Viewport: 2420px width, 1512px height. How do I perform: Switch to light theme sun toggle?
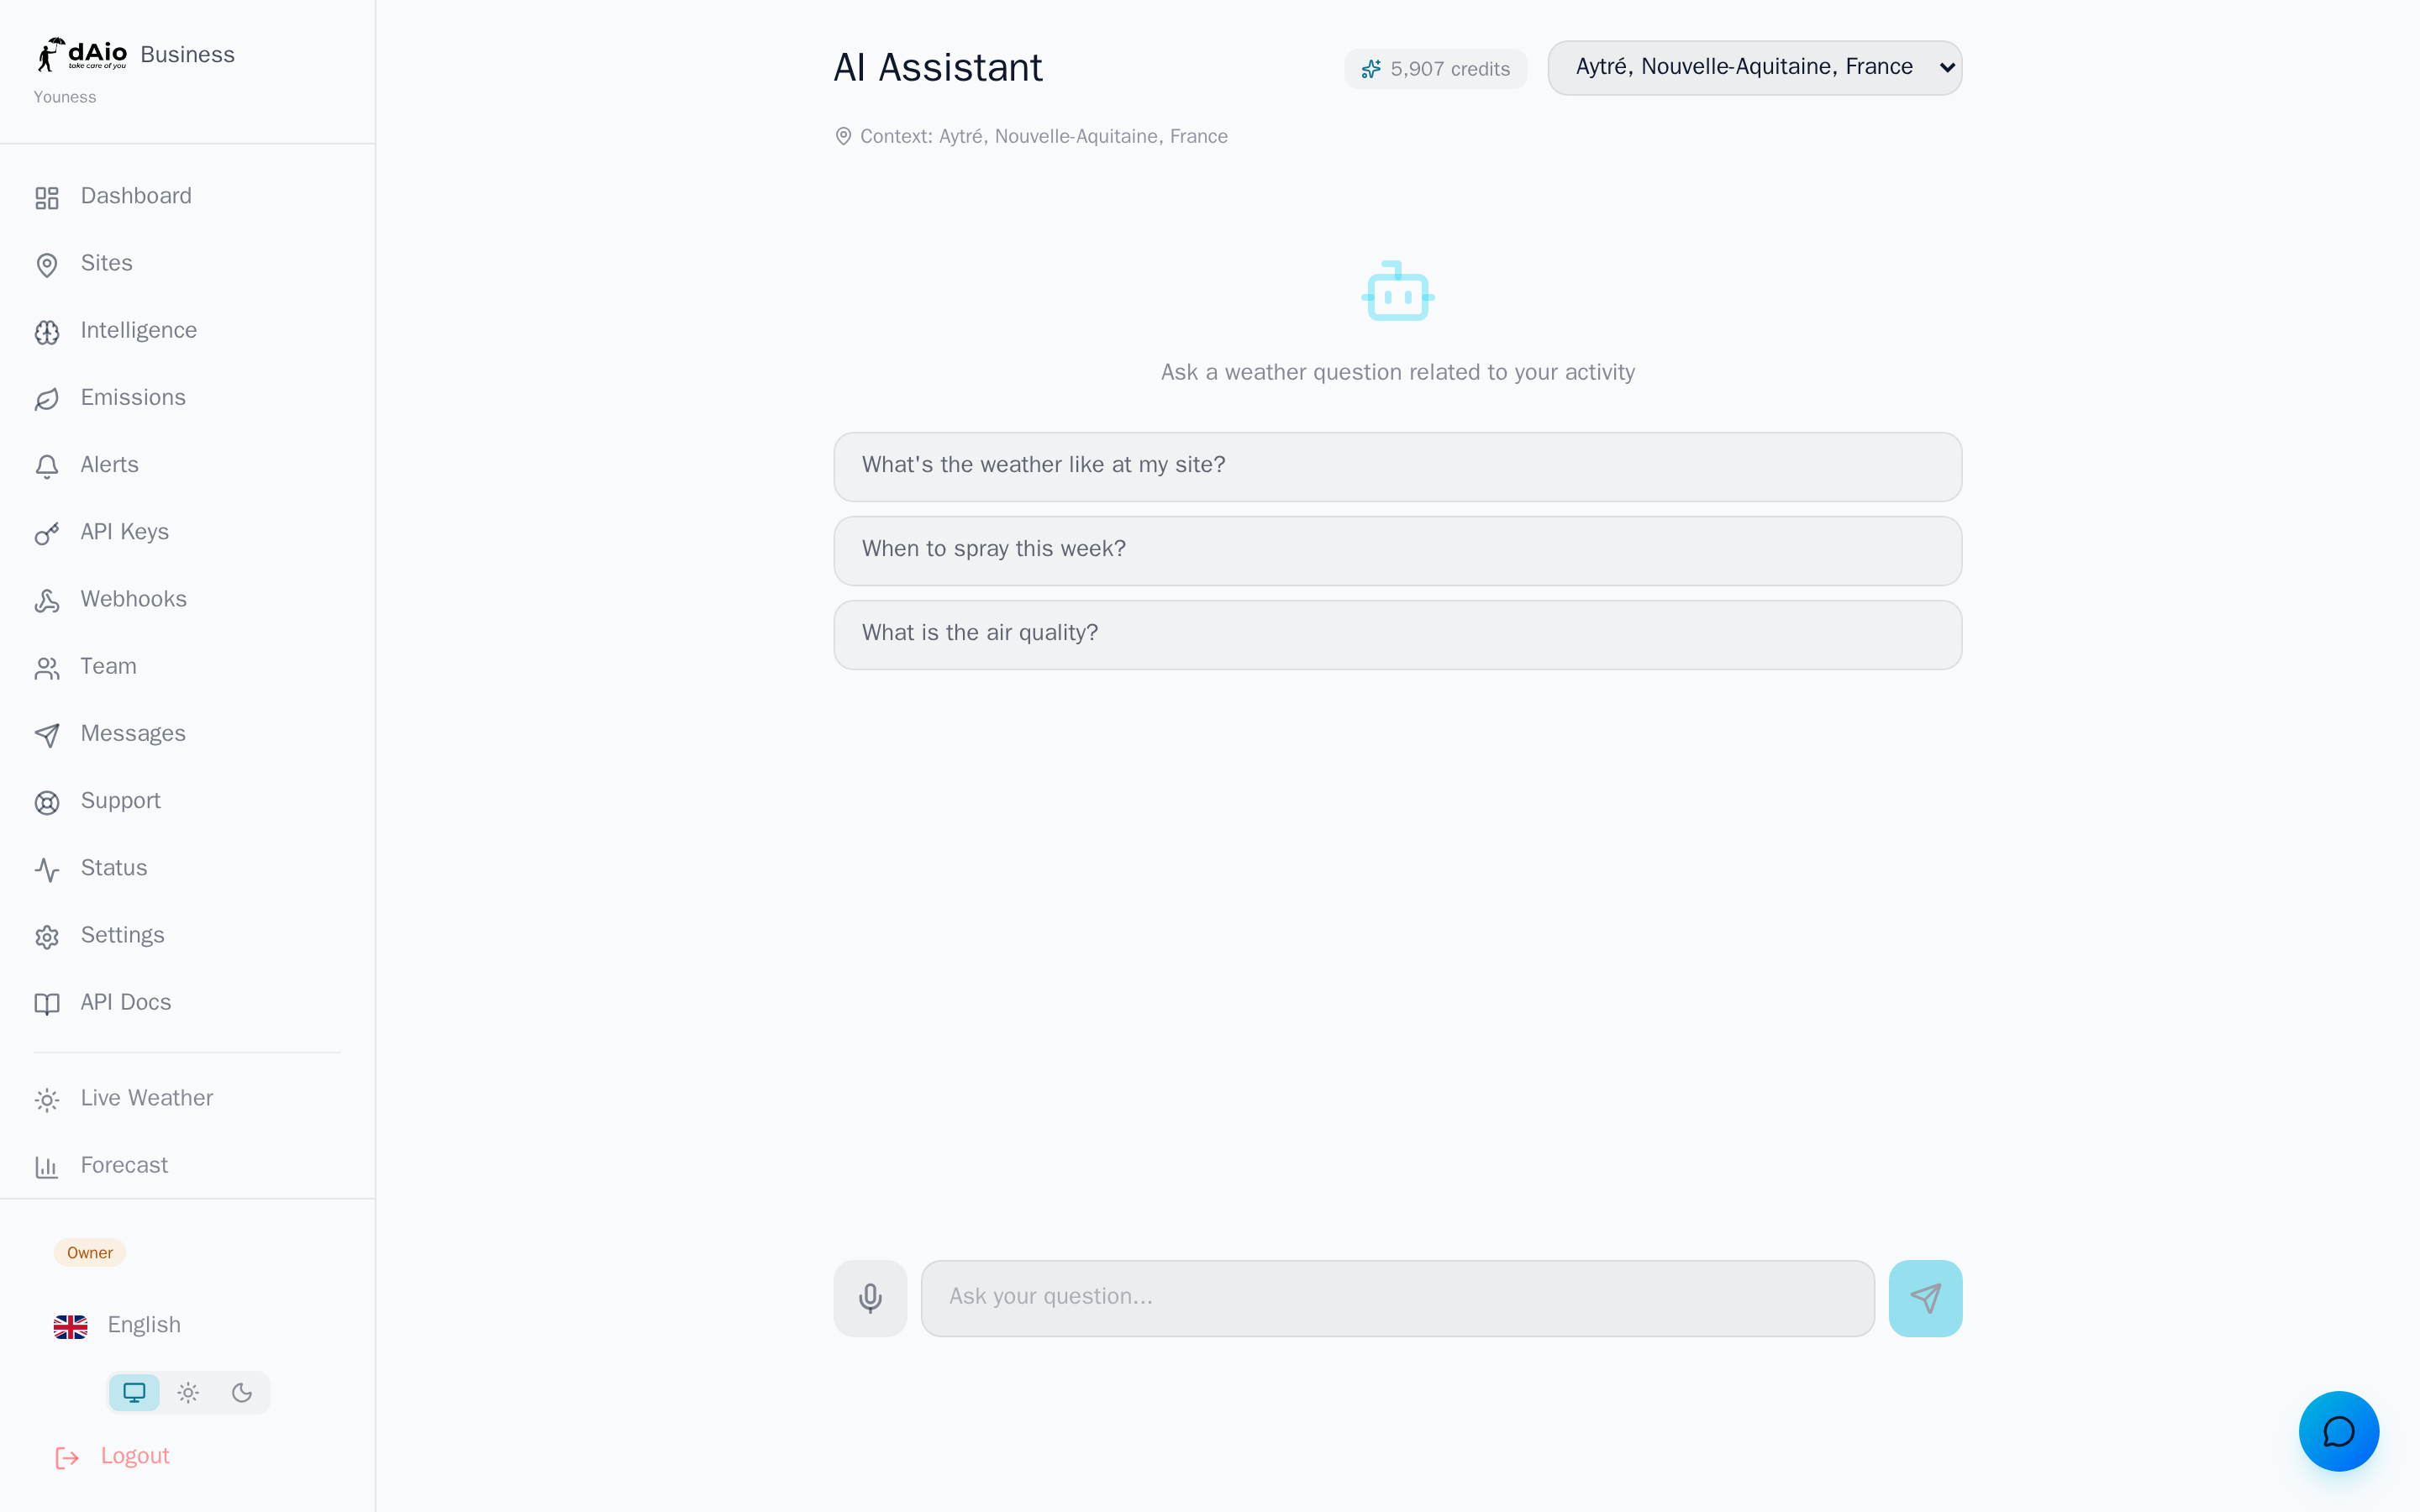(188, 1392)
